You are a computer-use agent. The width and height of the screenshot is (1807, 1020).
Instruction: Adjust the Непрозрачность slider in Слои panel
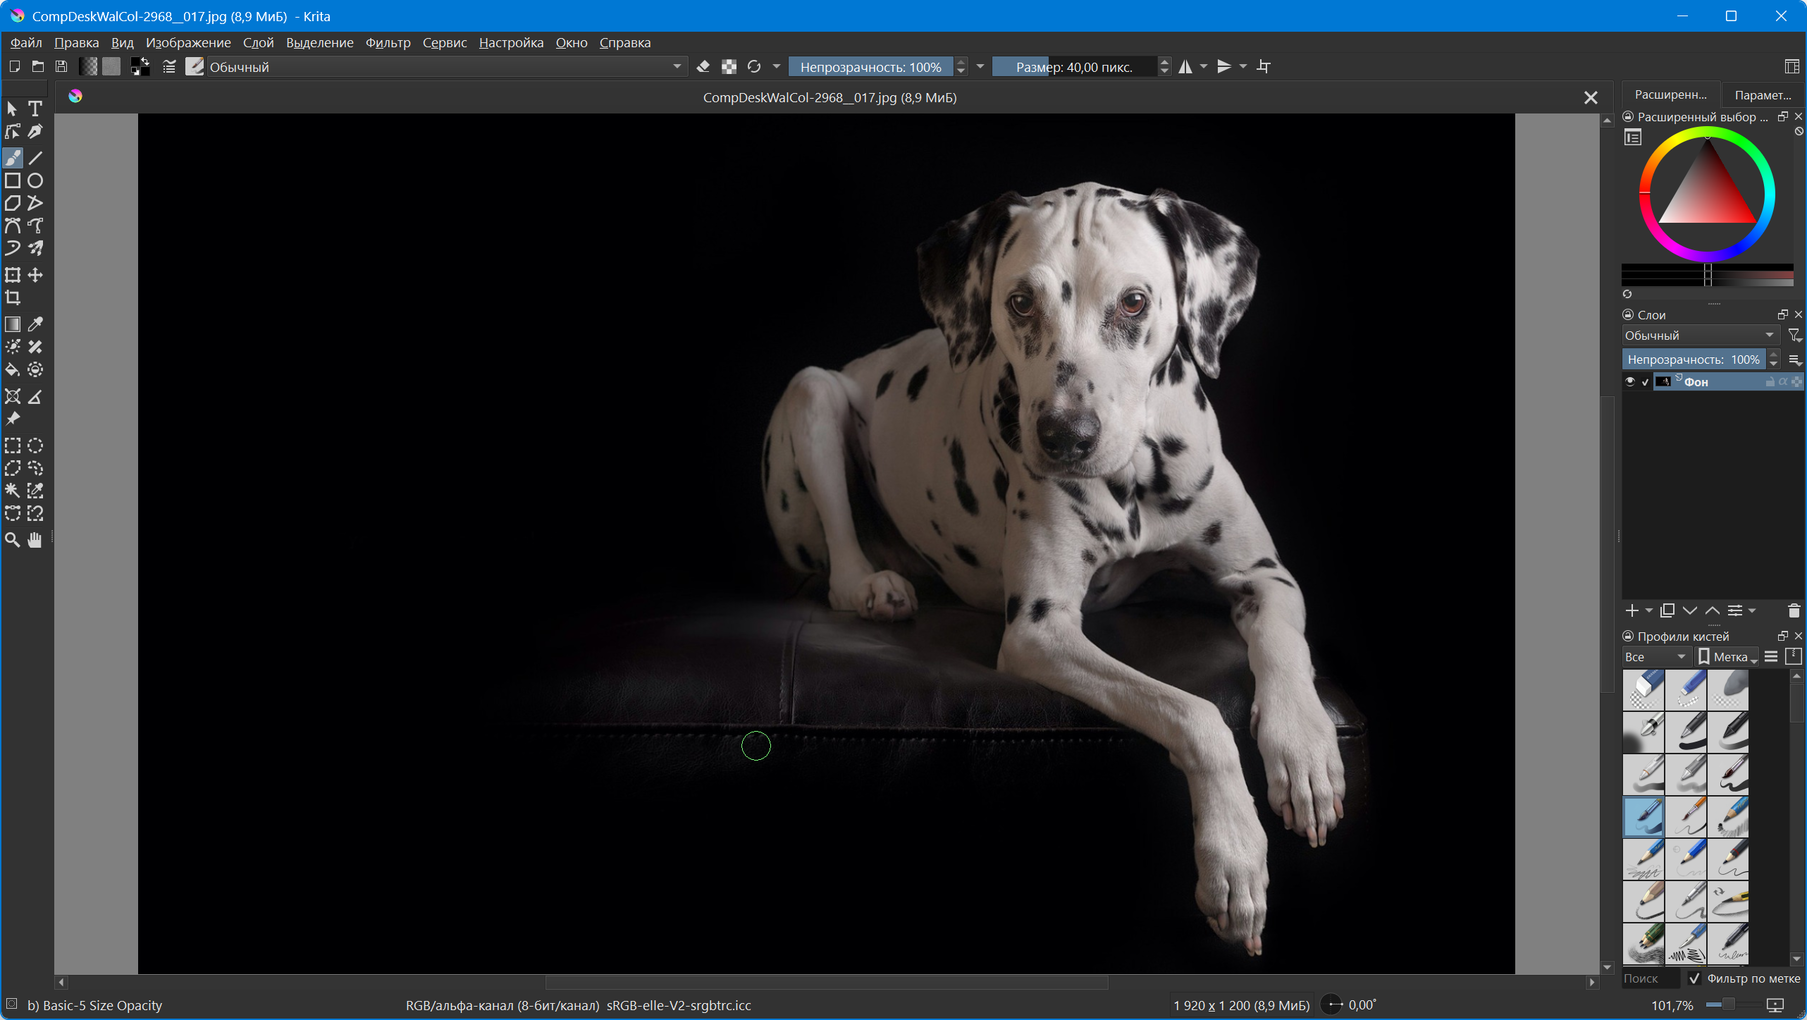[x=1692, y=360]
